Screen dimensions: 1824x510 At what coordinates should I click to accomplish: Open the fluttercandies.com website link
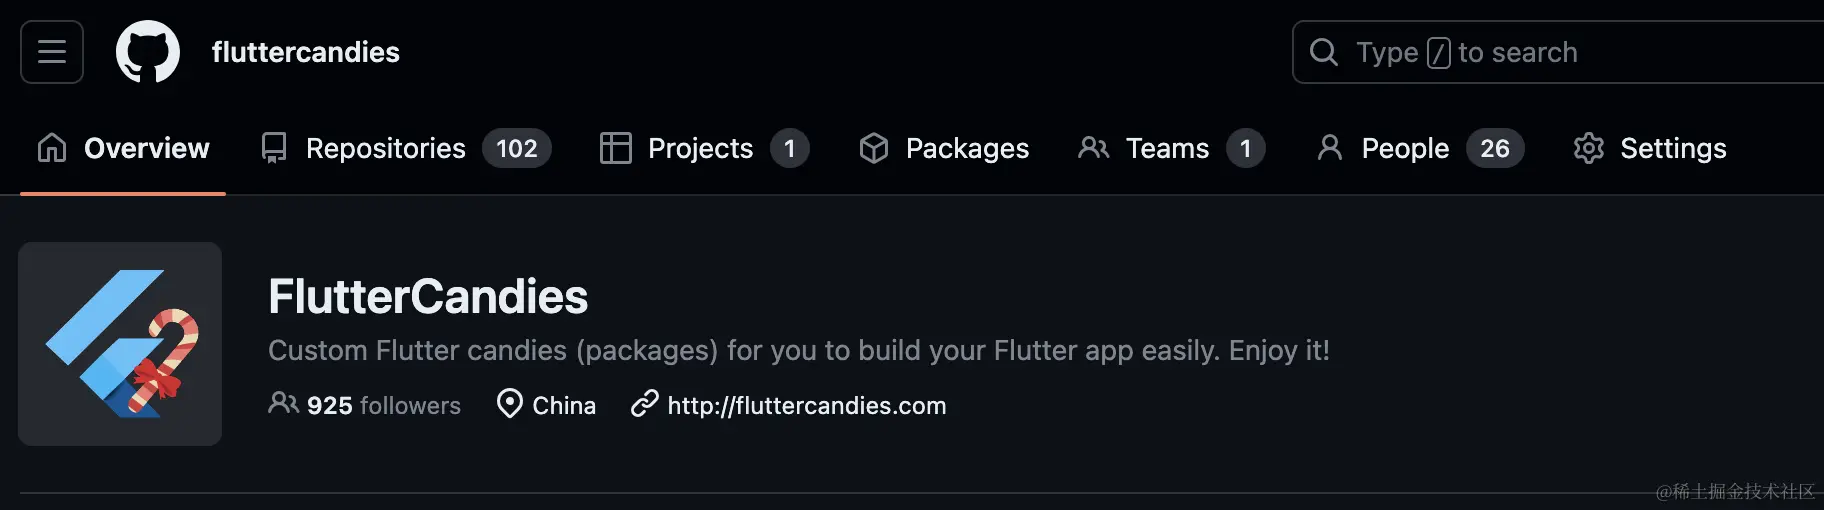pos(806,405)
